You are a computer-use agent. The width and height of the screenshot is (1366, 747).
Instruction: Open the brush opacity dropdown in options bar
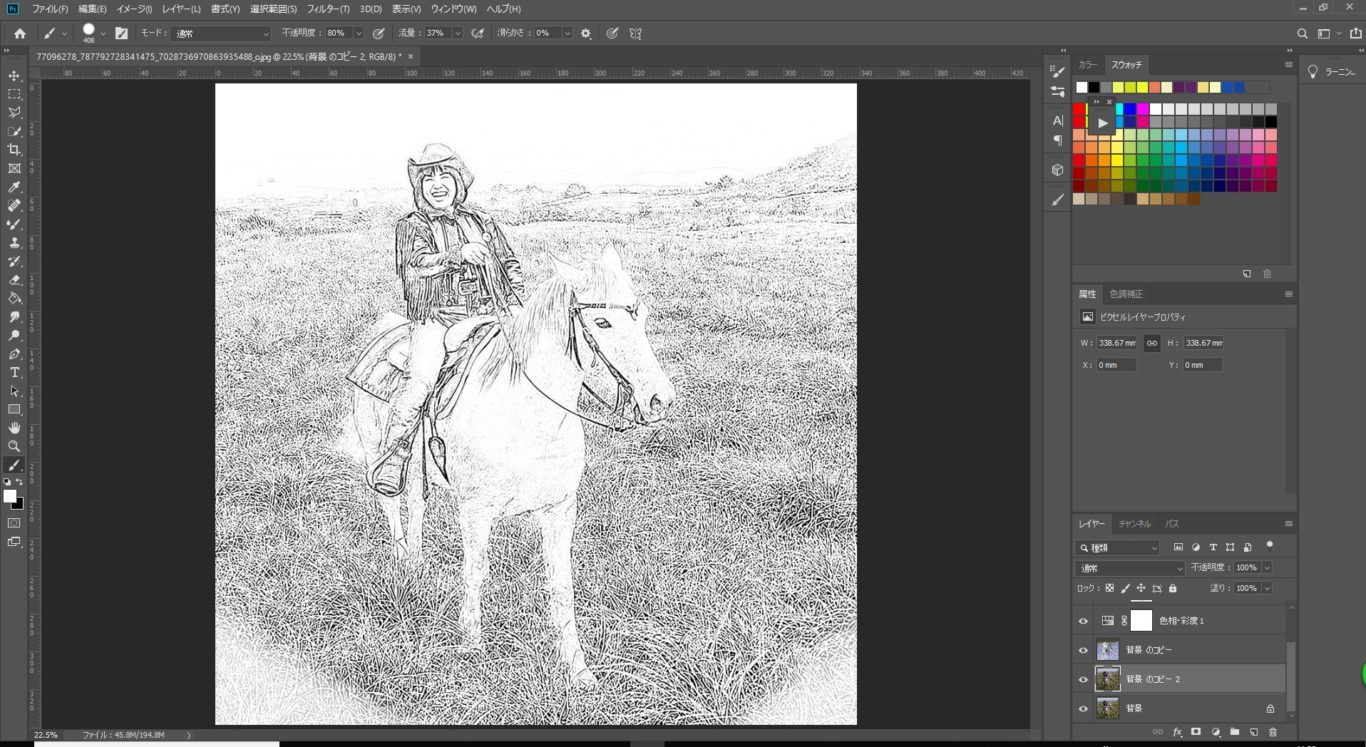pyautogui.click(x=358, y=33)
